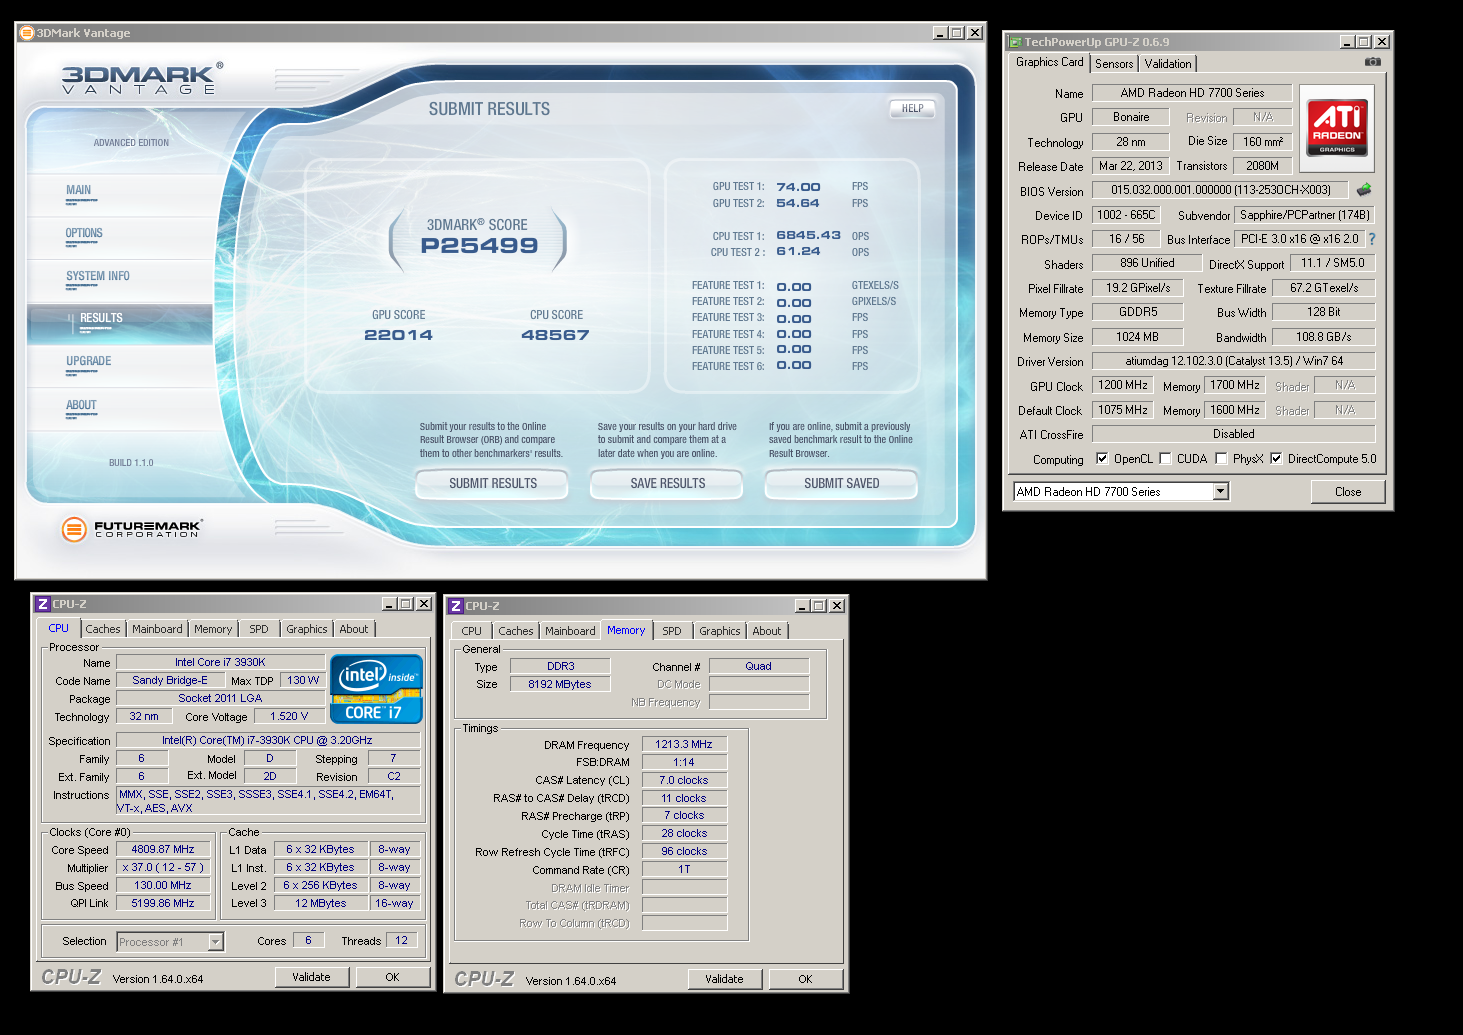Click the Close button in GPU-Z
This screenshot has height=1035, width=1463.
coord(1348,491)
